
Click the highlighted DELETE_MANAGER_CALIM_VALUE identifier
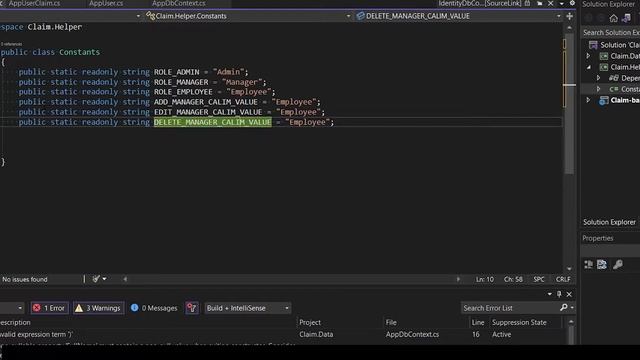click(213, 122)
